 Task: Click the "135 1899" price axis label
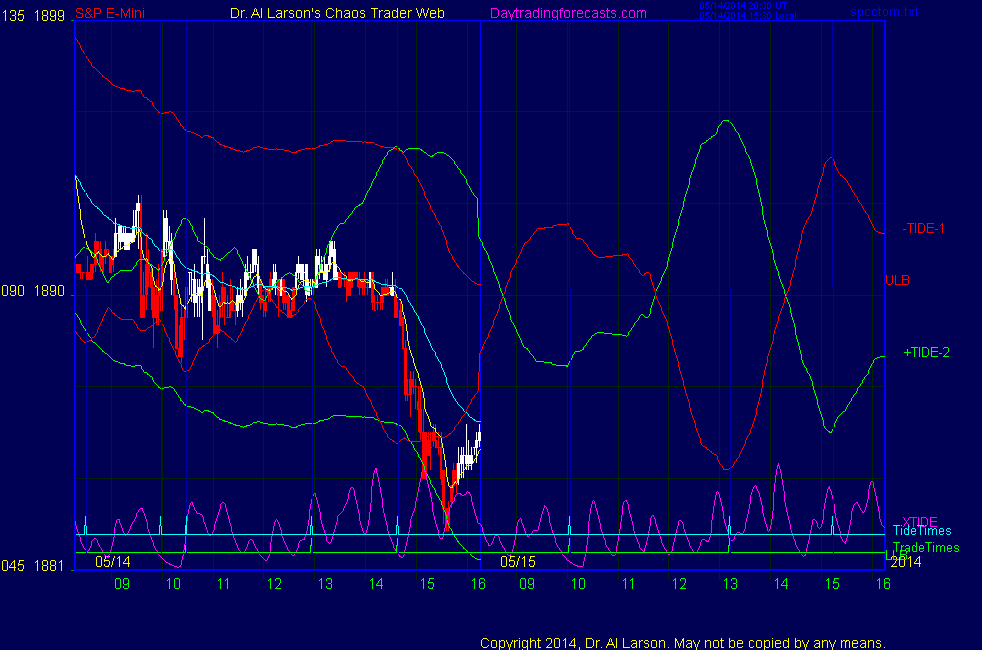point(33,16)
